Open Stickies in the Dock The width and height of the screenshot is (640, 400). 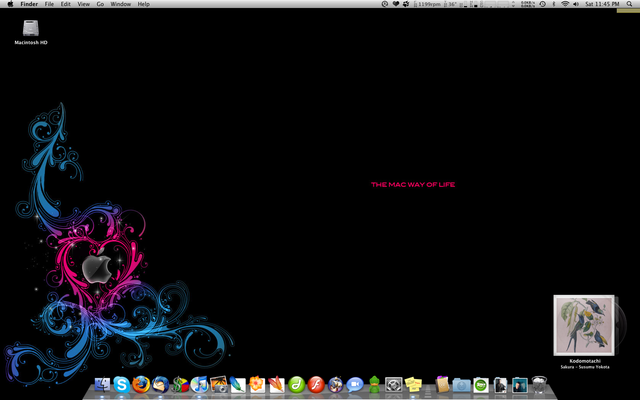coord(413,384)
